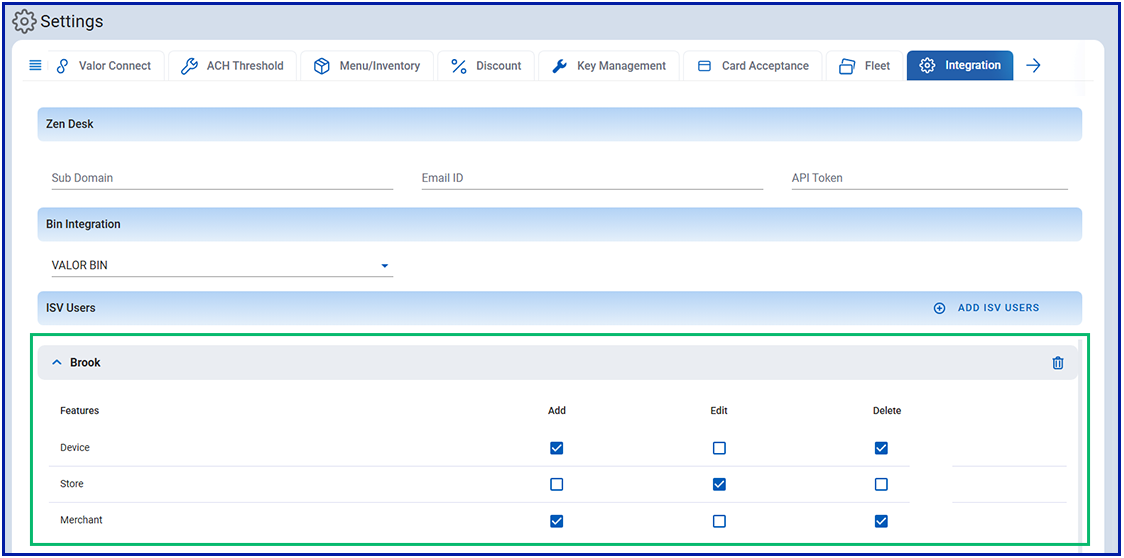Uncheck the Store Edit checkbox

click(719, 484)
